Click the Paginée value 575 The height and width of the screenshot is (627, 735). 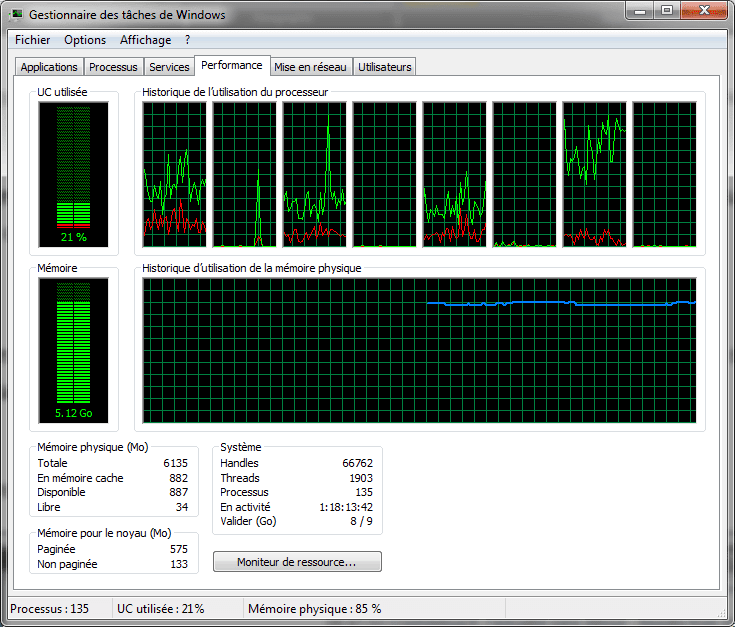[x=179, y=549]
